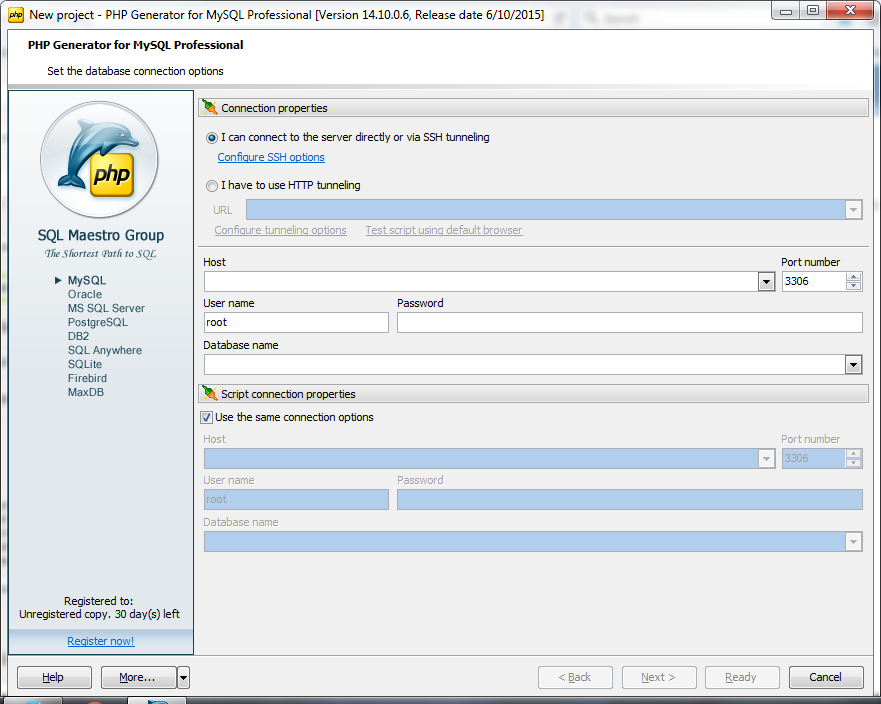
Task: Click the php app icon in title bar
Action: (16, 15)
